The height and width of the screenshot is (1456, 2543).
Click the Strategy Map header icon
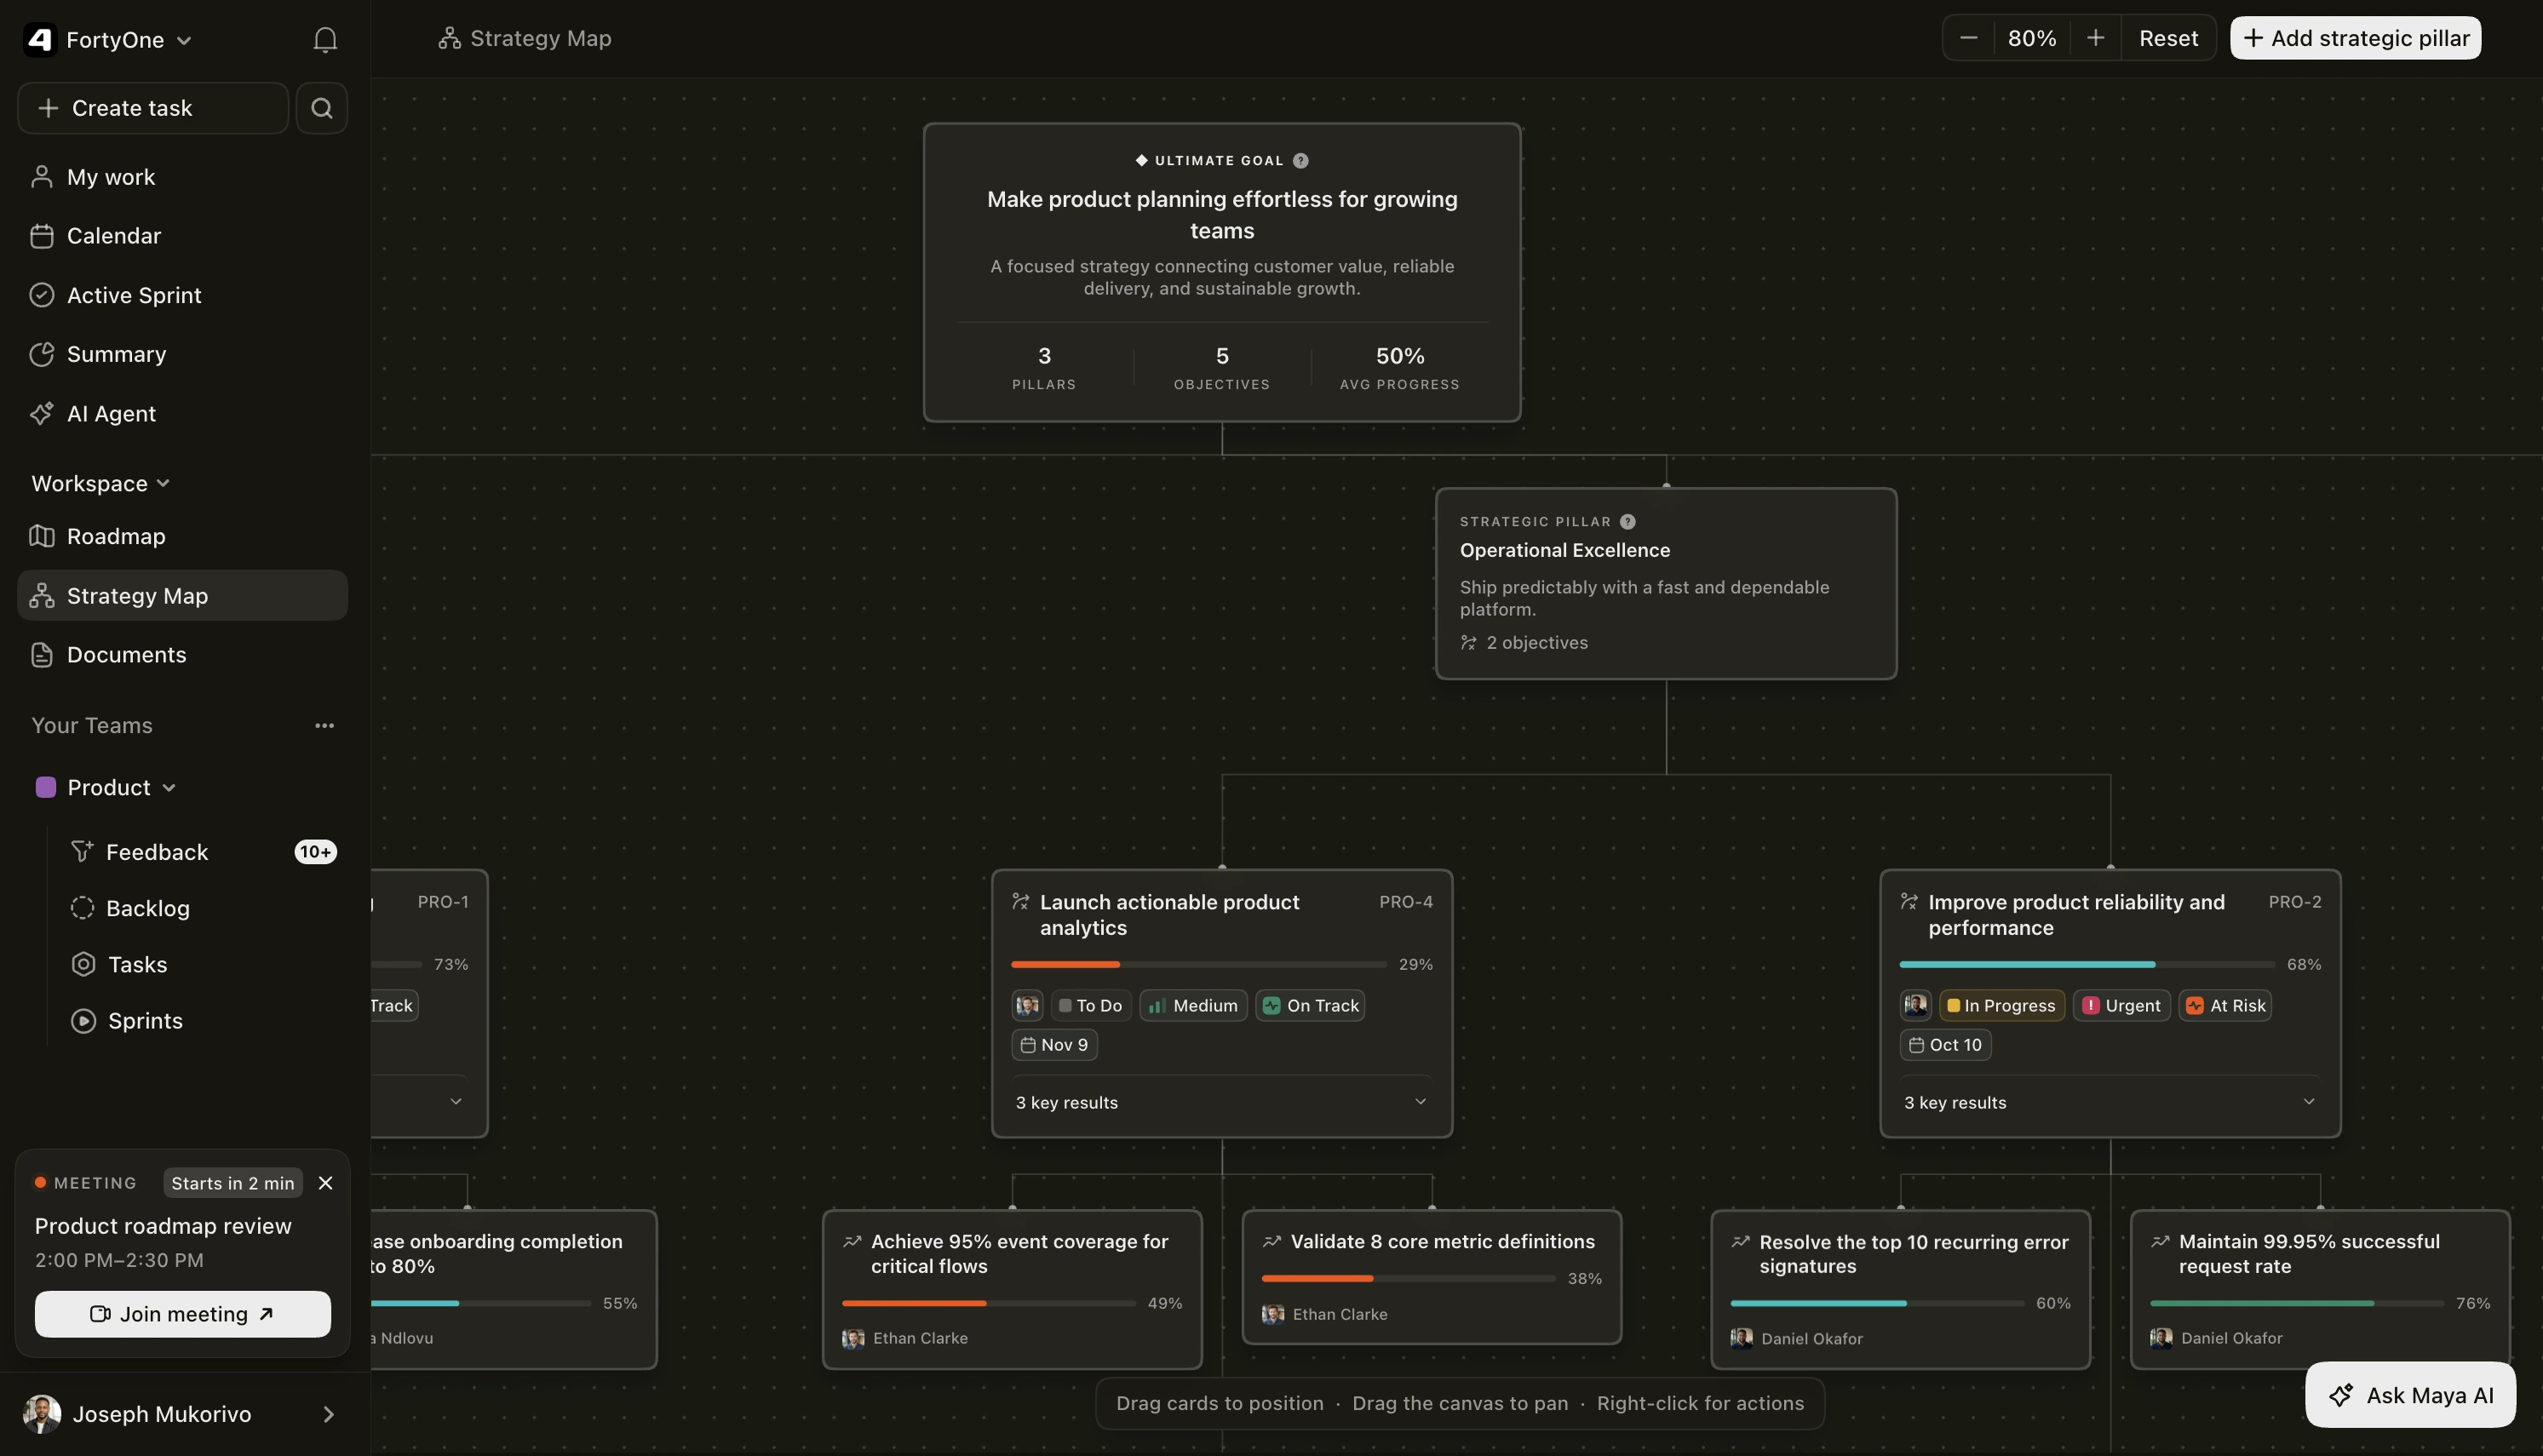pos(449,38)
